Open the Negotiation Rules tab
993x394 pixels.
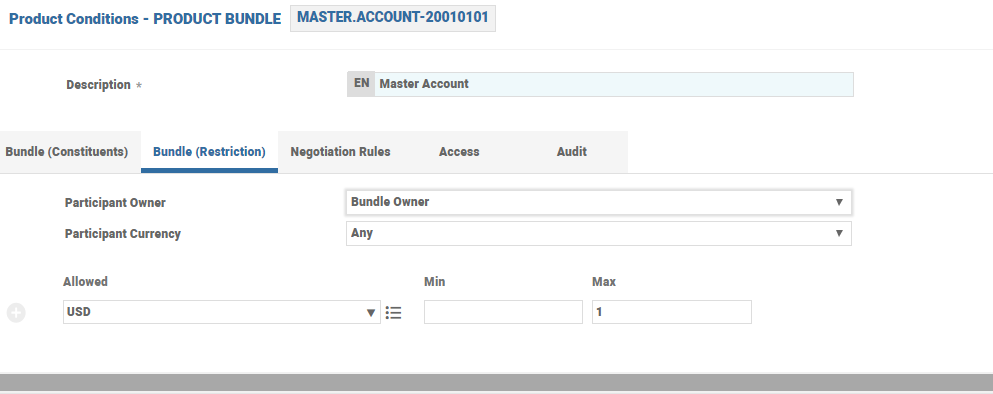pyautogui.click(x=340, y=152)
